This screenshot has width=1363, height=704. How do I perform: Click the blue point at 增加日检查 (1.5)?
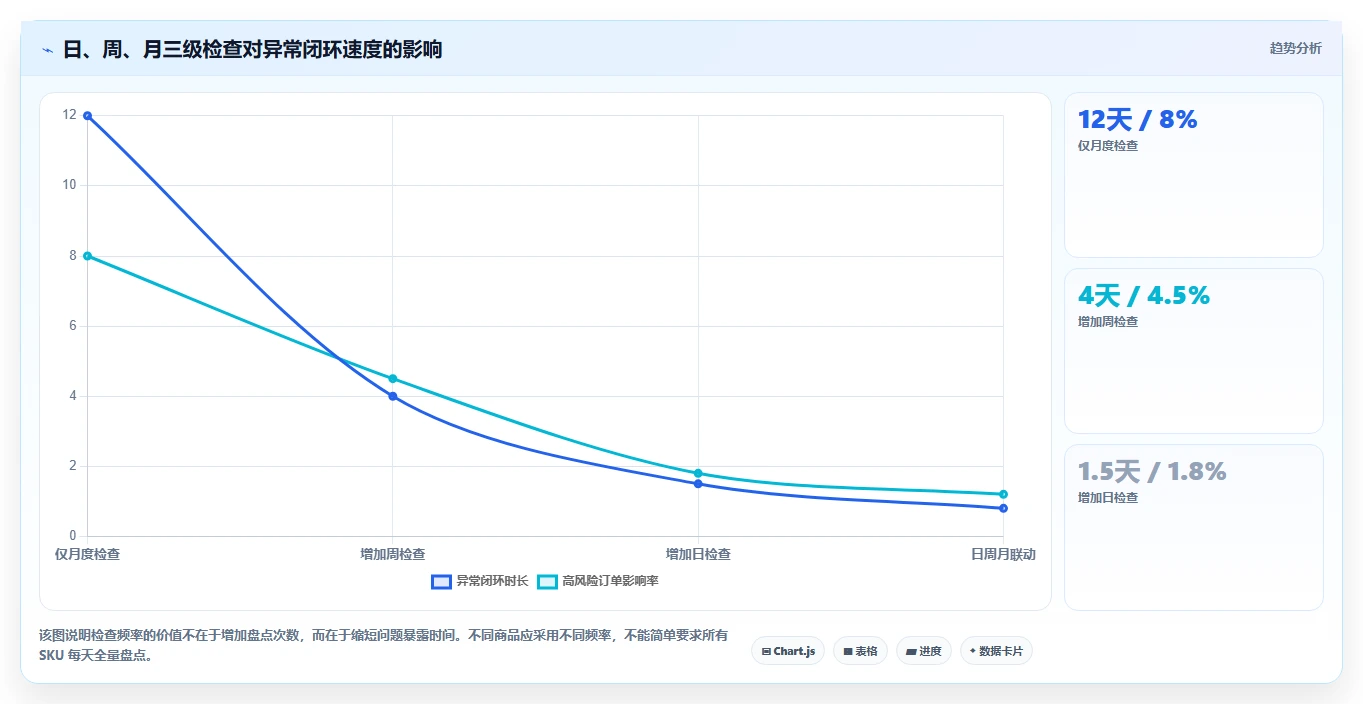(x=698, y=484)
